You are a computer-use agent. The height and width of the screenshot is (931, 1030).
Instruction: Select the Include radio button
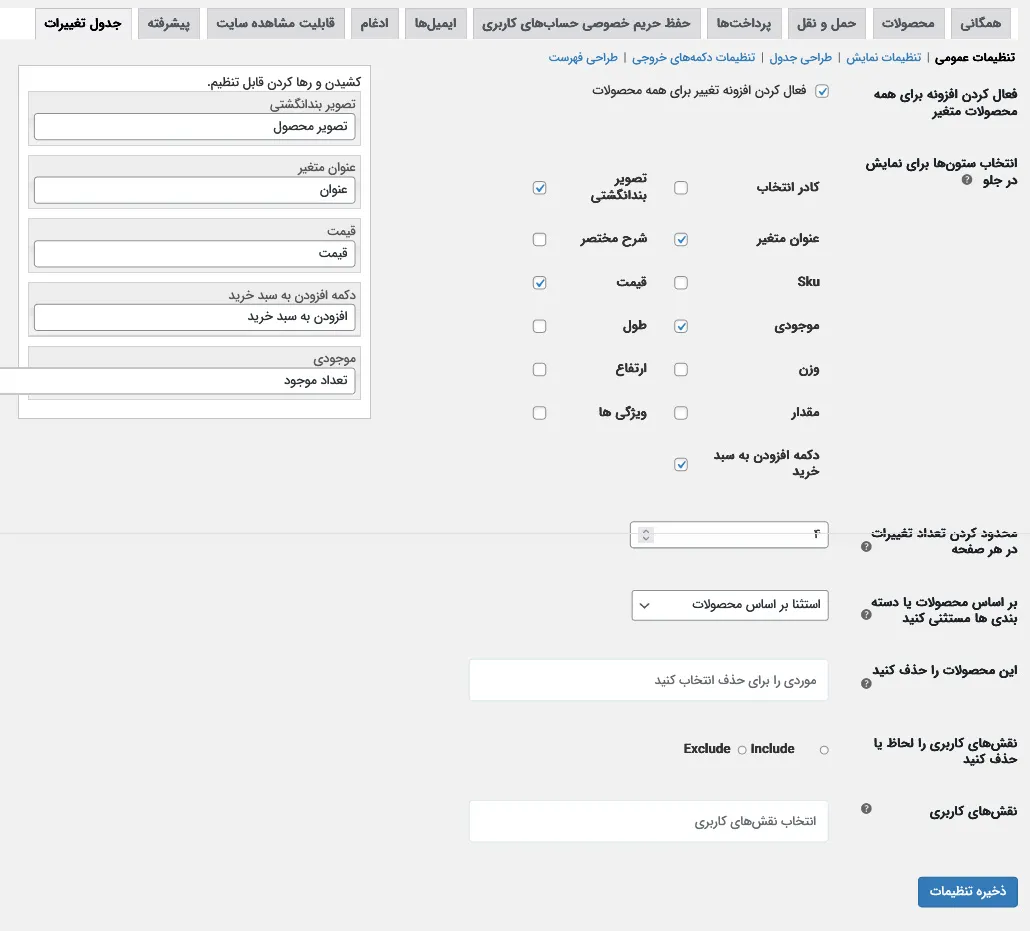pos(824,750)
